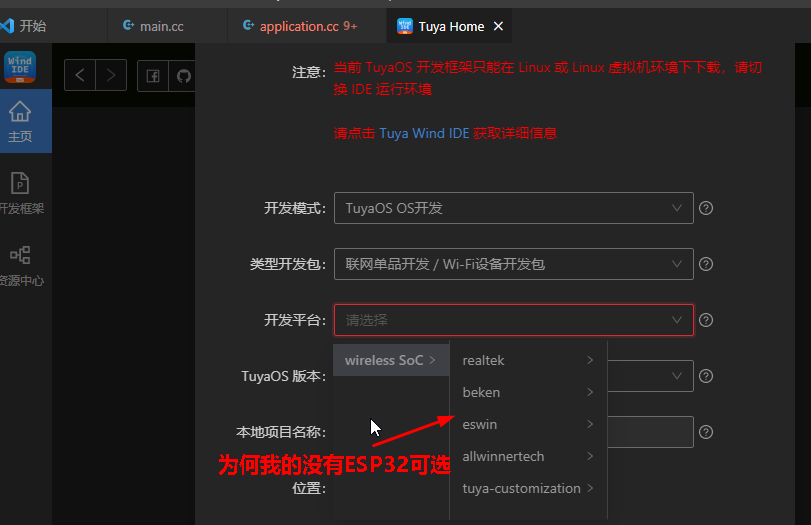Open the 开发平台 dropdown
The image size is (811, 525).
point(514,320)
